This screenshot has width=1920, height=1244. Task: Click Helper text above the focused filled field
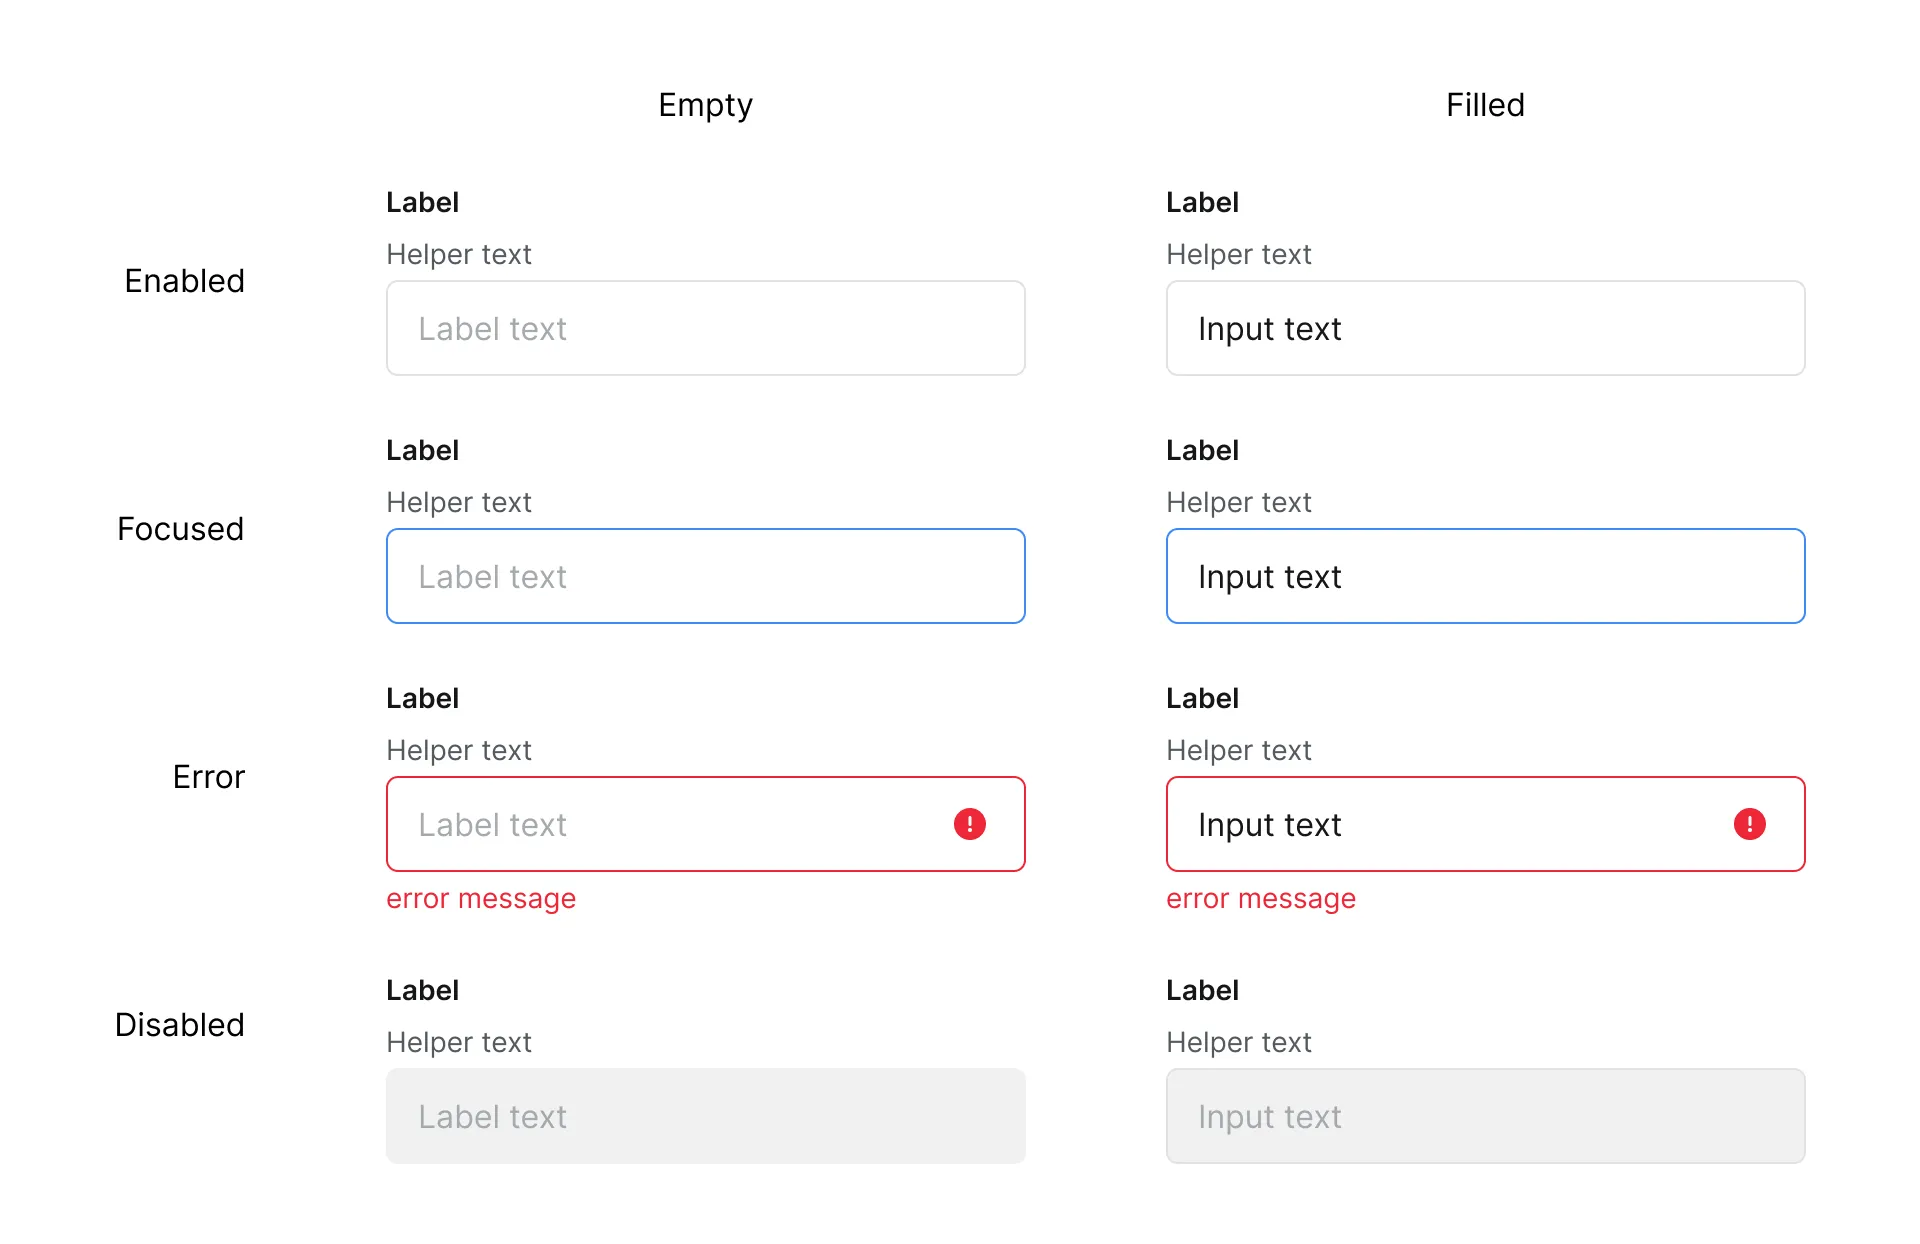pos(1238,502)
